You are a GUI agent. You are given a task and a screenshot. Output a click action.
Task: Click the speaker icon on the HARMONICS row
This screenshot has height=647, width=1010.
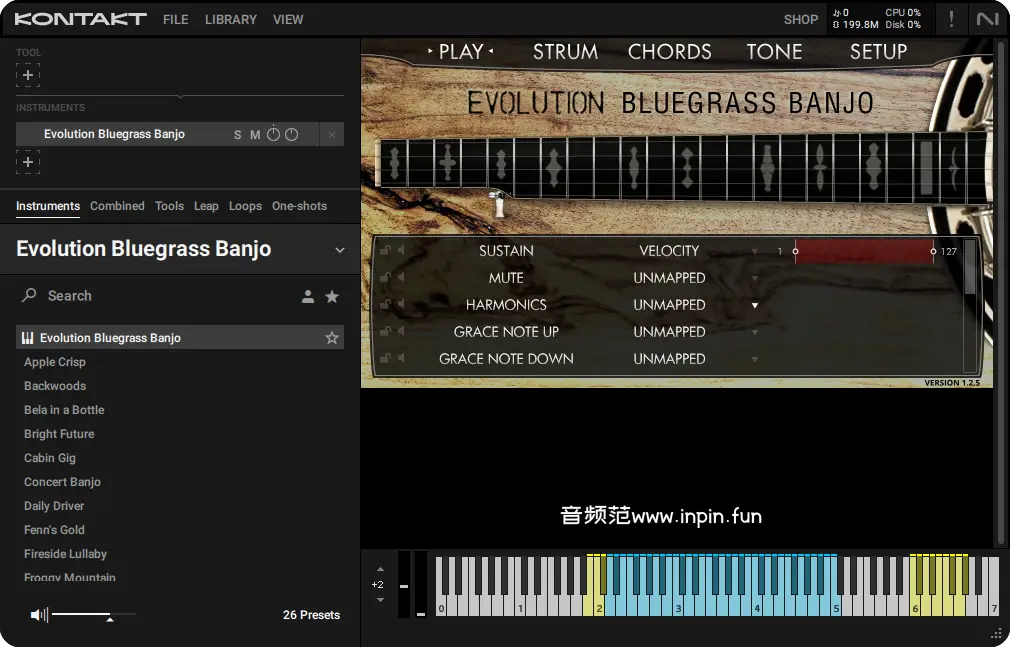(401, 305)
